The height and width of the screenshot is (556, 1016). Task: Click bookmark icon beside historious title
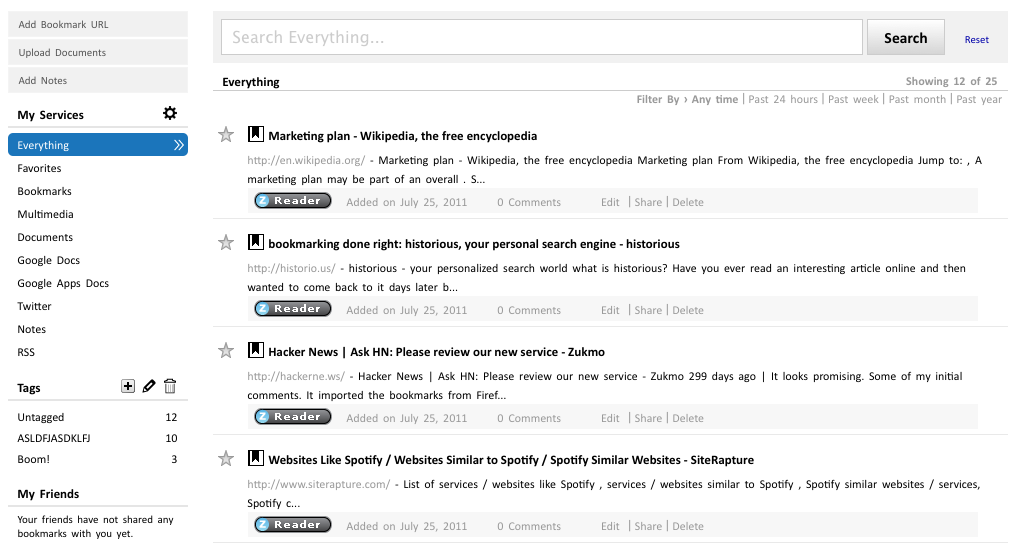[255, 242]
